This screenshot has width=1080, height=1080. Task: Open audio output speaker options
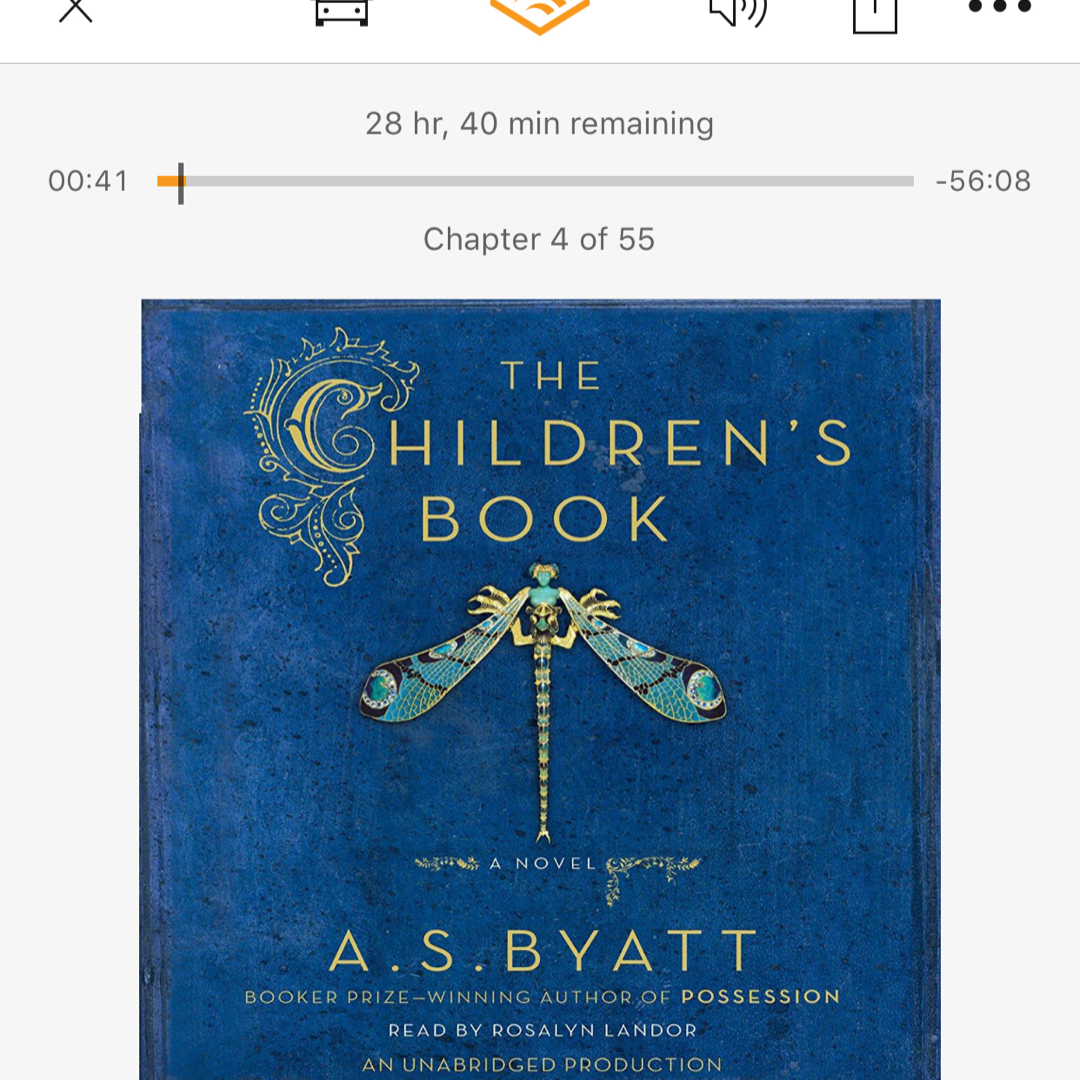point(738,12)
